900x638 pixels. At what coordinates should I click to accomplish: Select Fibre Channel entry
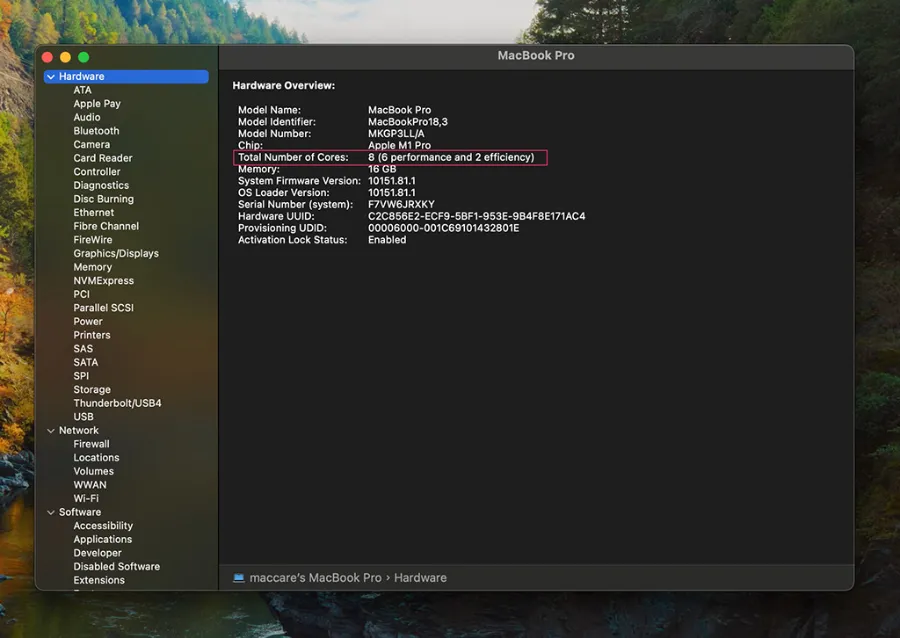click(106, 226)
